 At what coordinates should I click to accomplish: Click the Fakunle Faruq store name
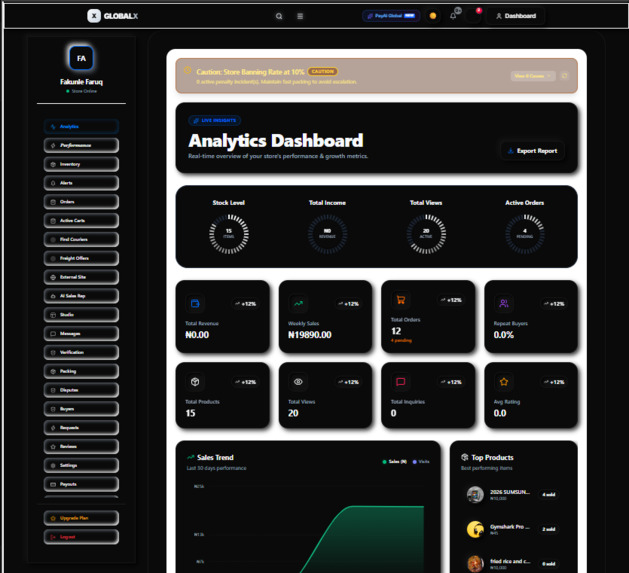pyautogui.click(x=81, y=82)
